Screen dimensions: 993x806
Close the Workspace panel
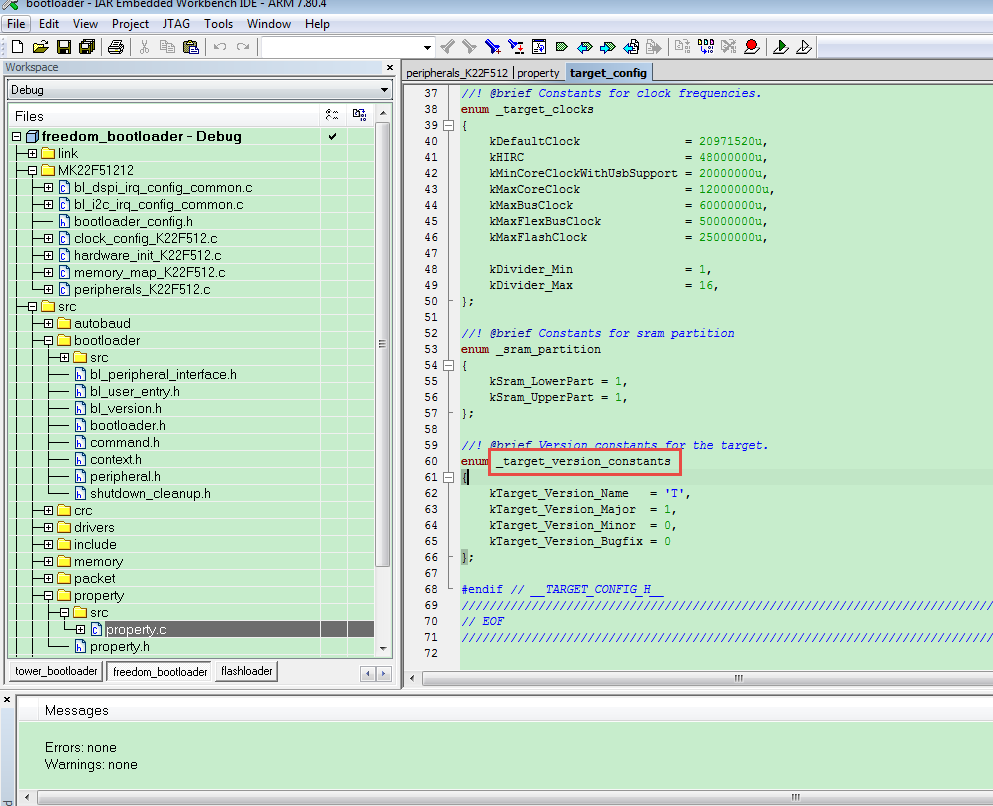point(390,68)
